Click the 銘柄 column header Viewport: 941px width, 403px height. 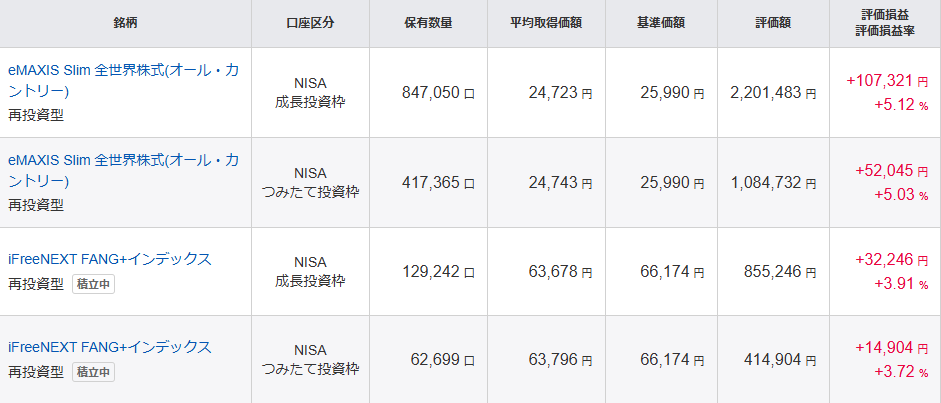point(125,23)
